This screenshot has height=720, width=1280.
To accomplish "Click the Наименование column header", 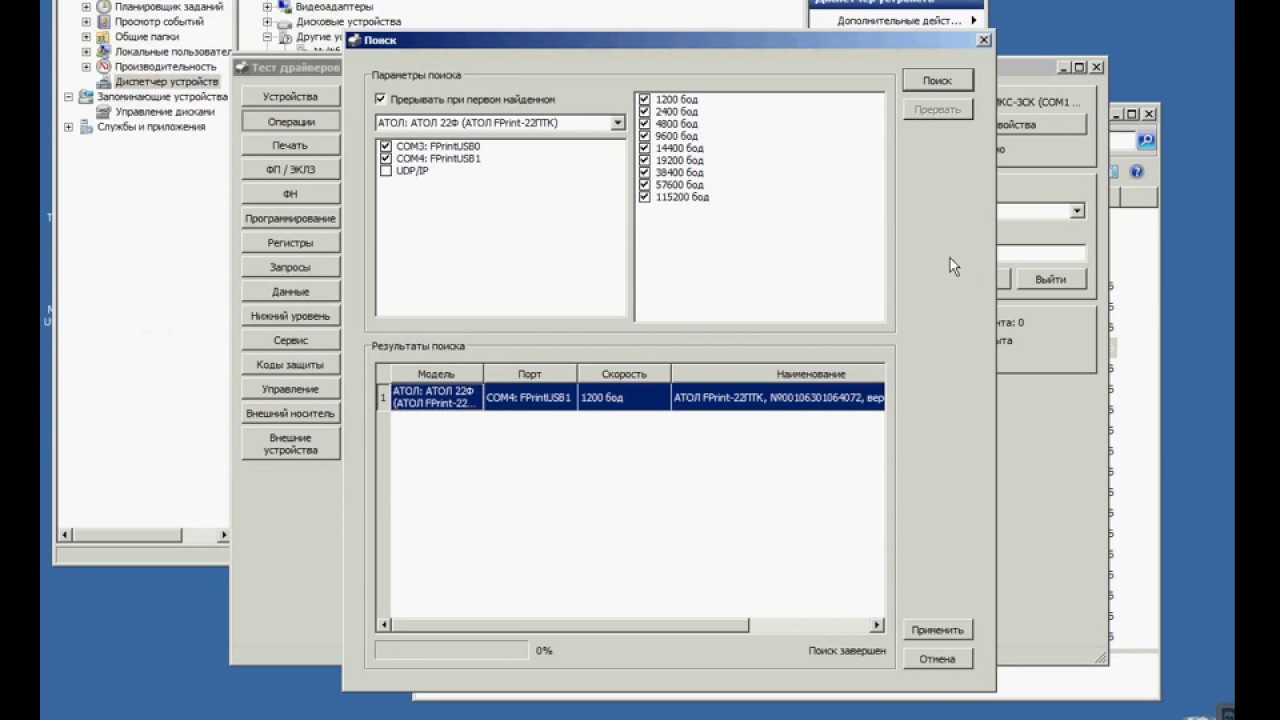I will click(778, 374).
